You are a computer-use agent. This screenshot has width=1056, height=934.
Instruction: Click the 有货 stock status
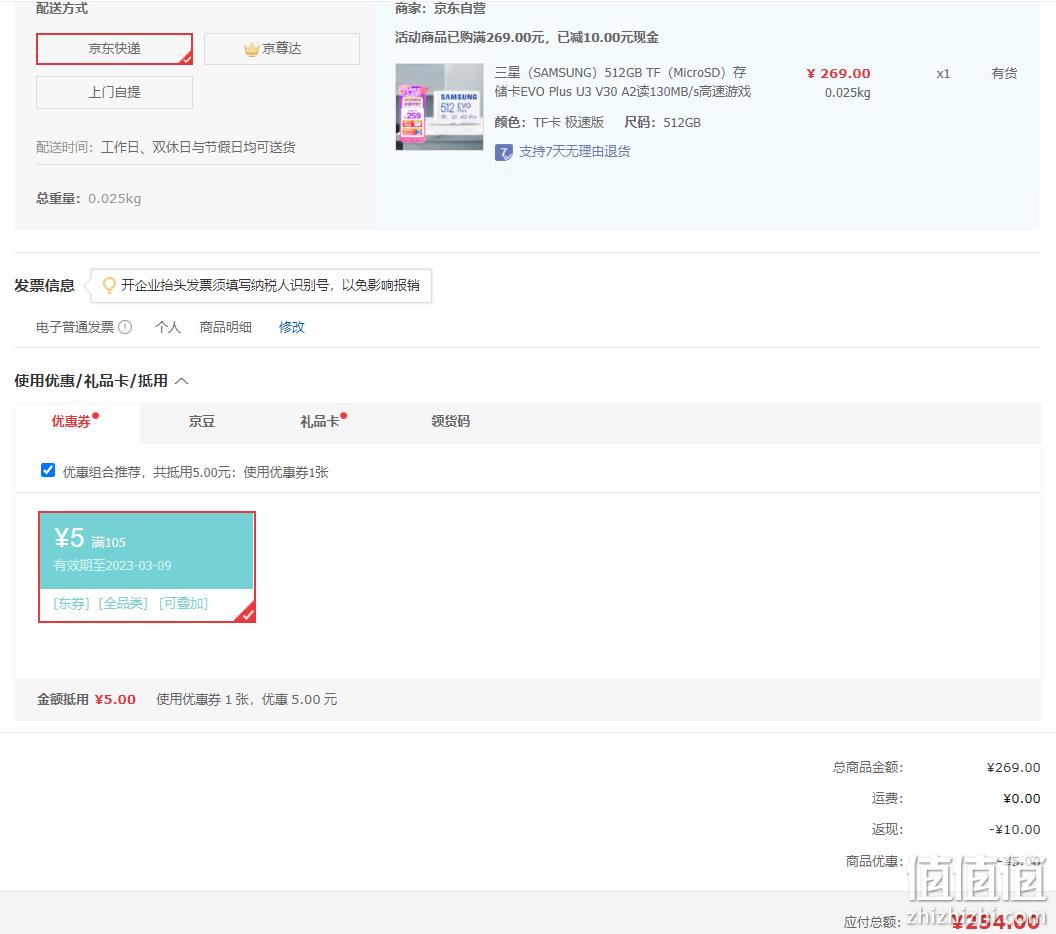1003,73
